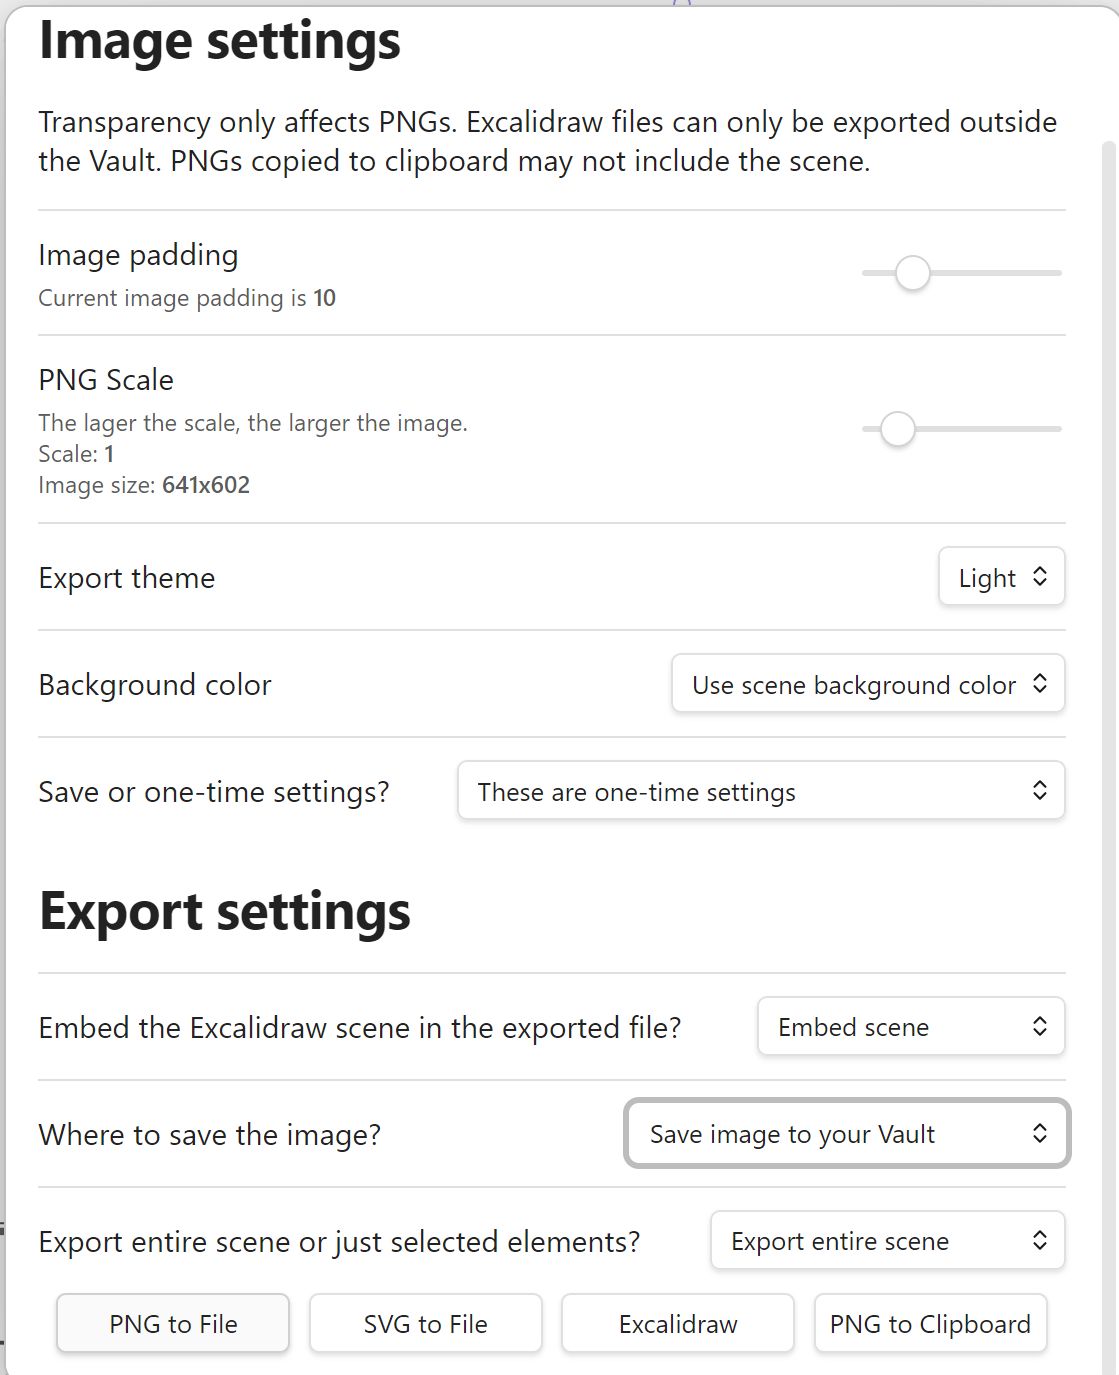Click the chevron arrows on the Export entire scene selector
The image size is (1119, 1375).
pyautogui.click(x=1040, y=1240)
